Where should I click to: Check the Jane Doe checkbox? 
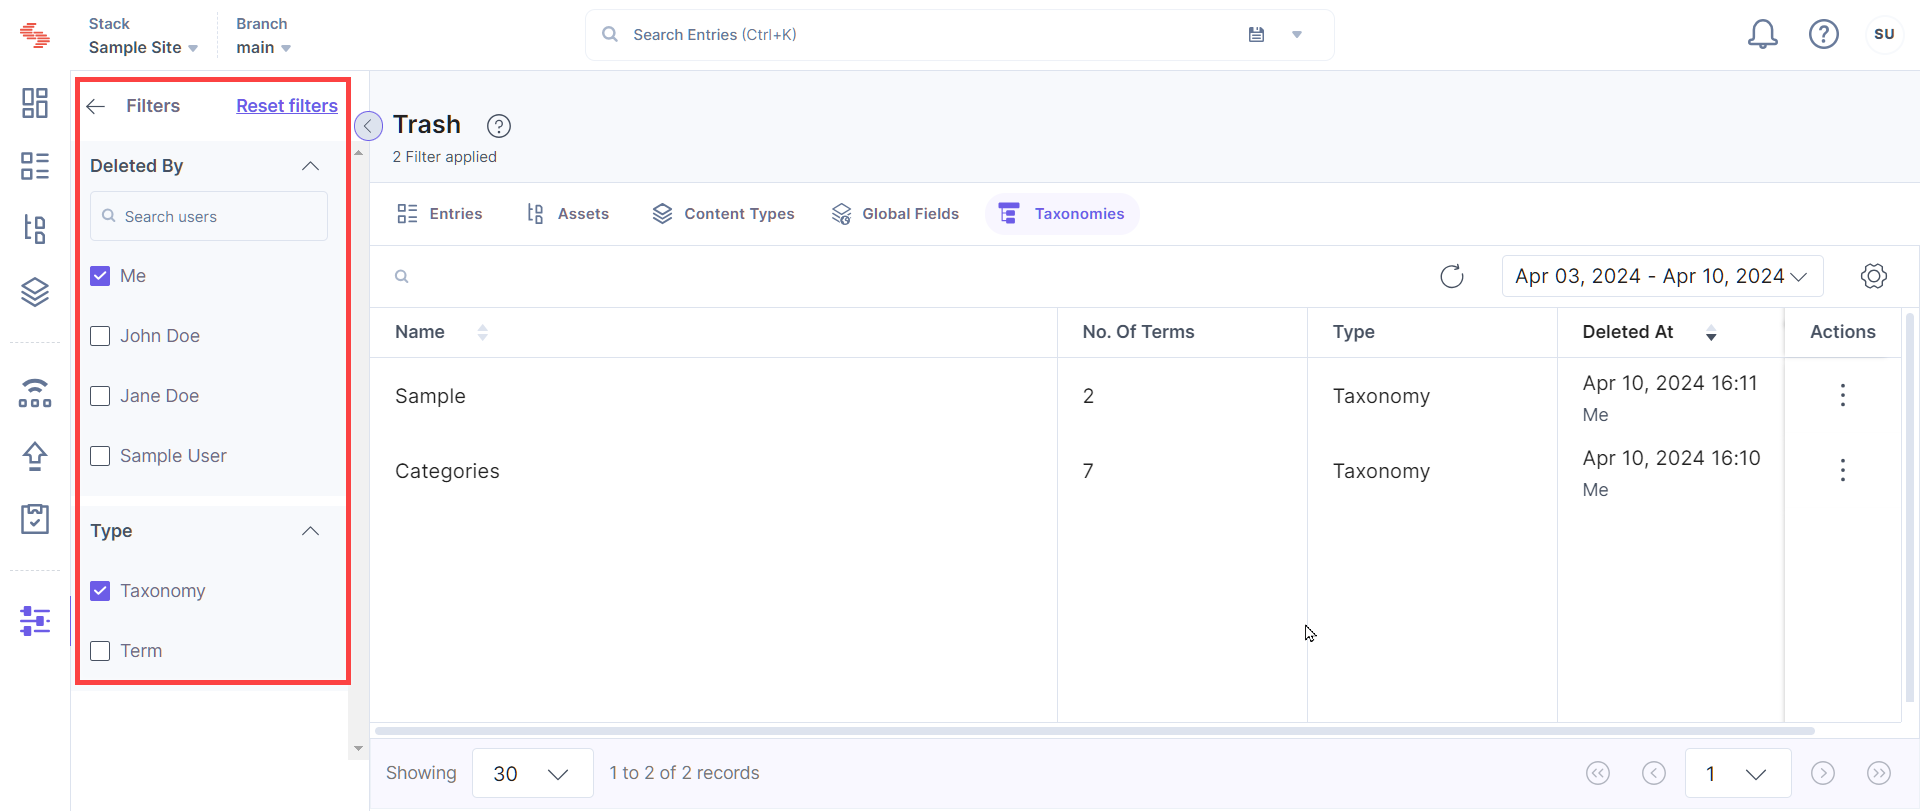(100, 396)
